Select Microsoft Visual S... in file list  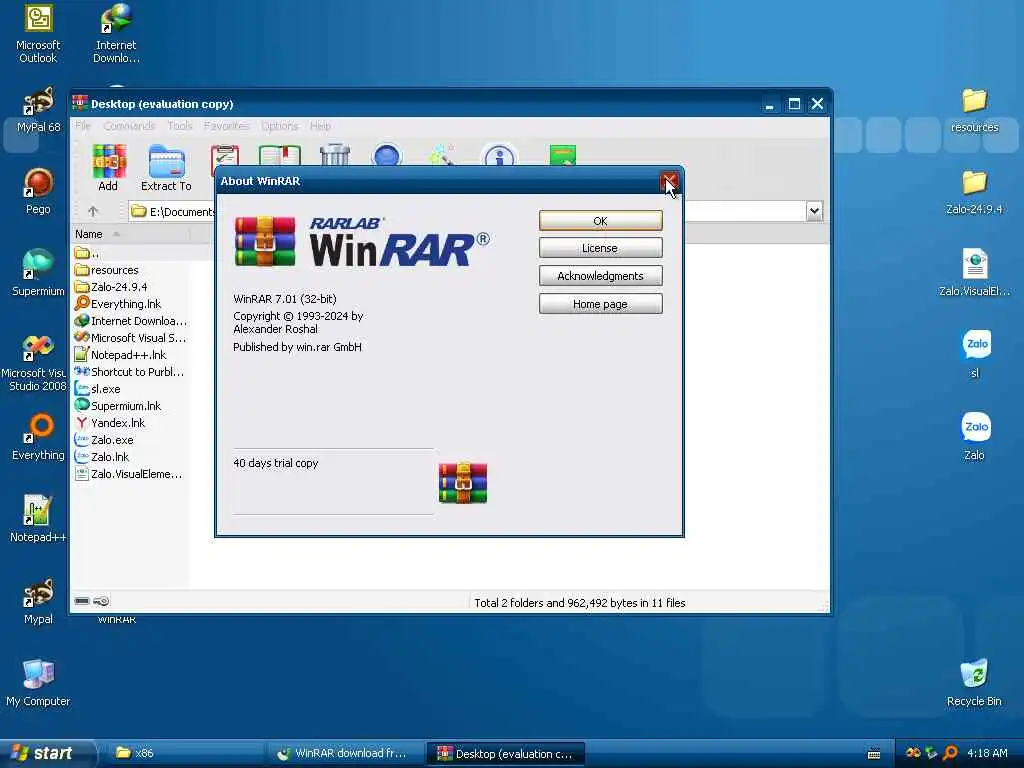pos(131,338)
